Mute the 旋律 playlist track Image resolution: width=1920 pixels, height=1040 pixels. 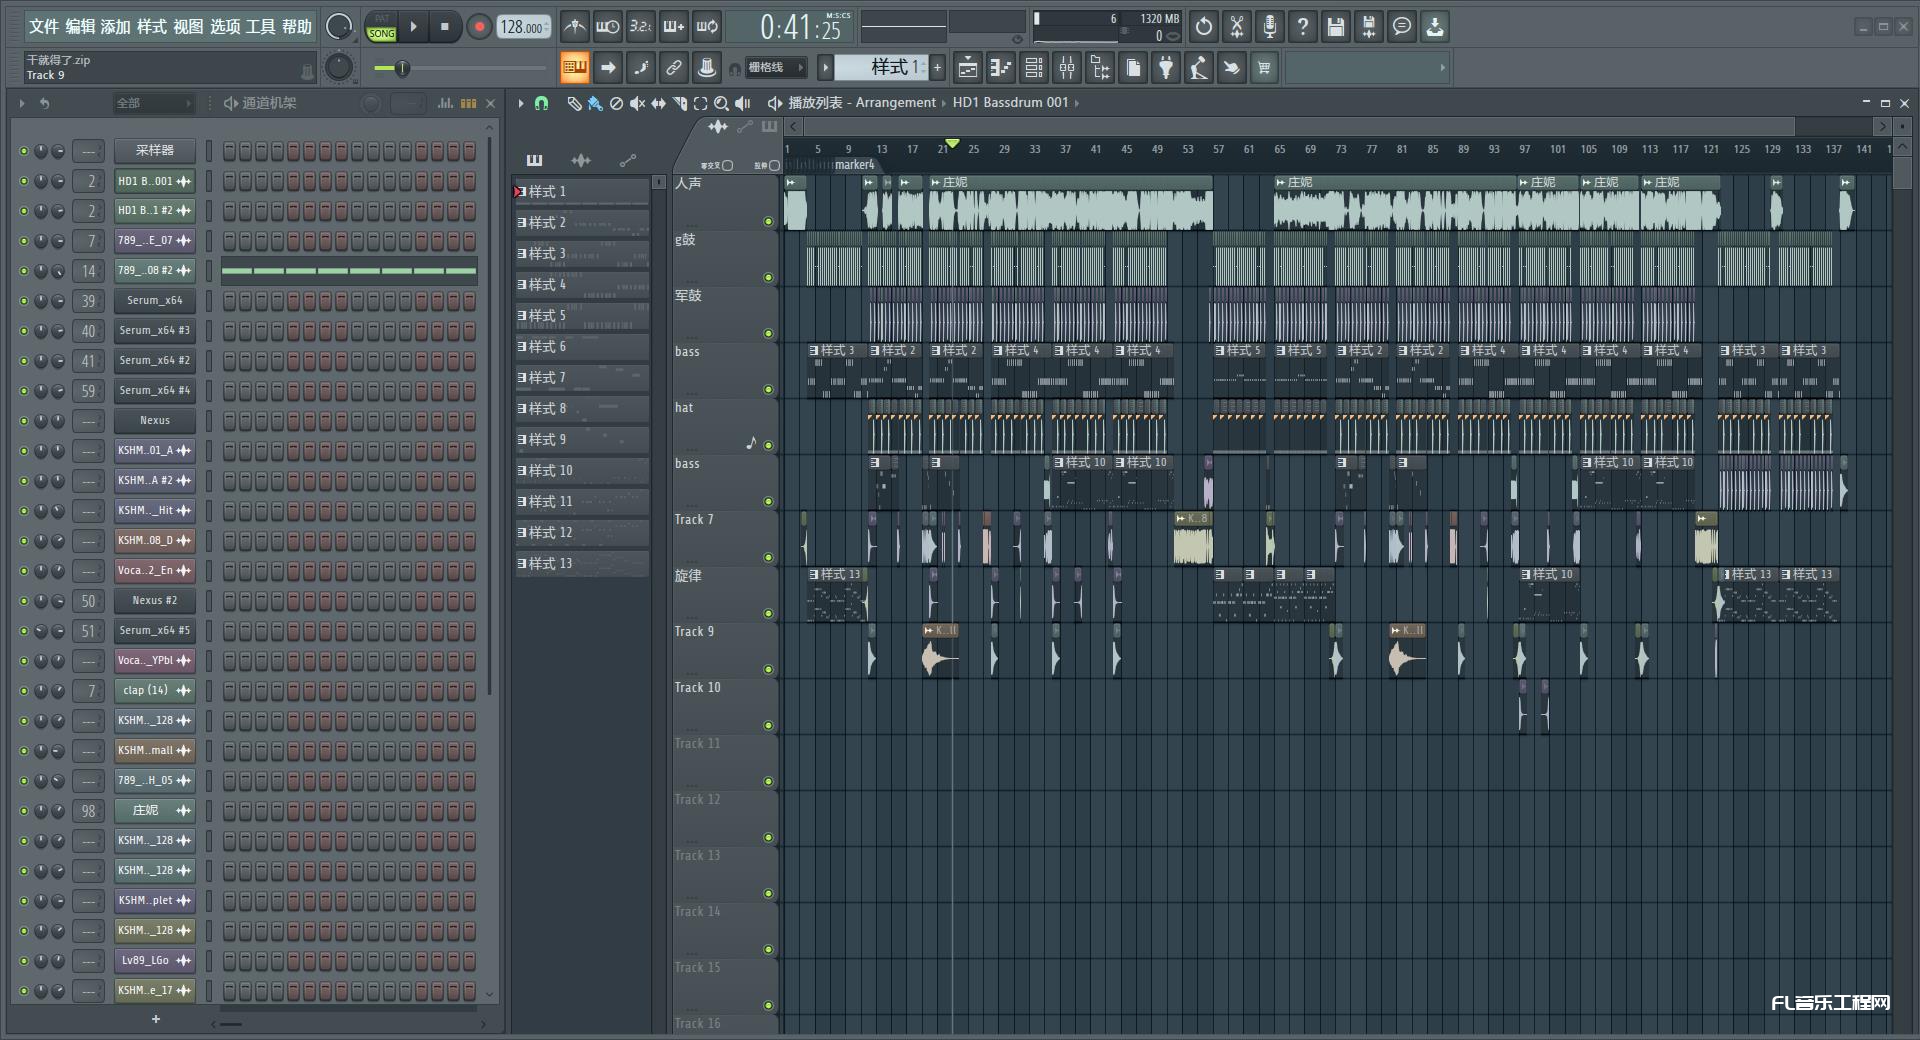769,614
